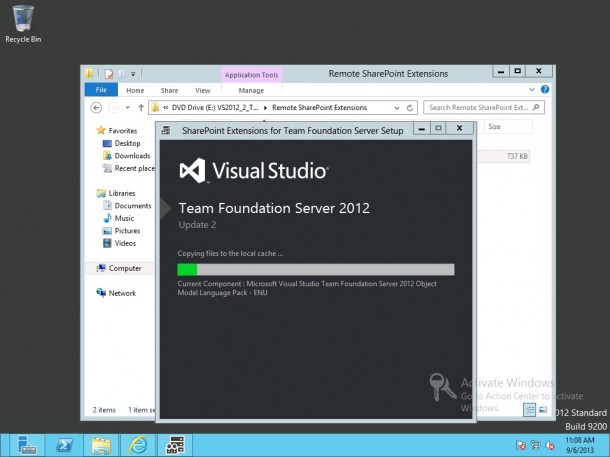Open Pictures library in navigation pane
Image resolution: width=610 pixels, height=457 pixels.
click(127, 230)
